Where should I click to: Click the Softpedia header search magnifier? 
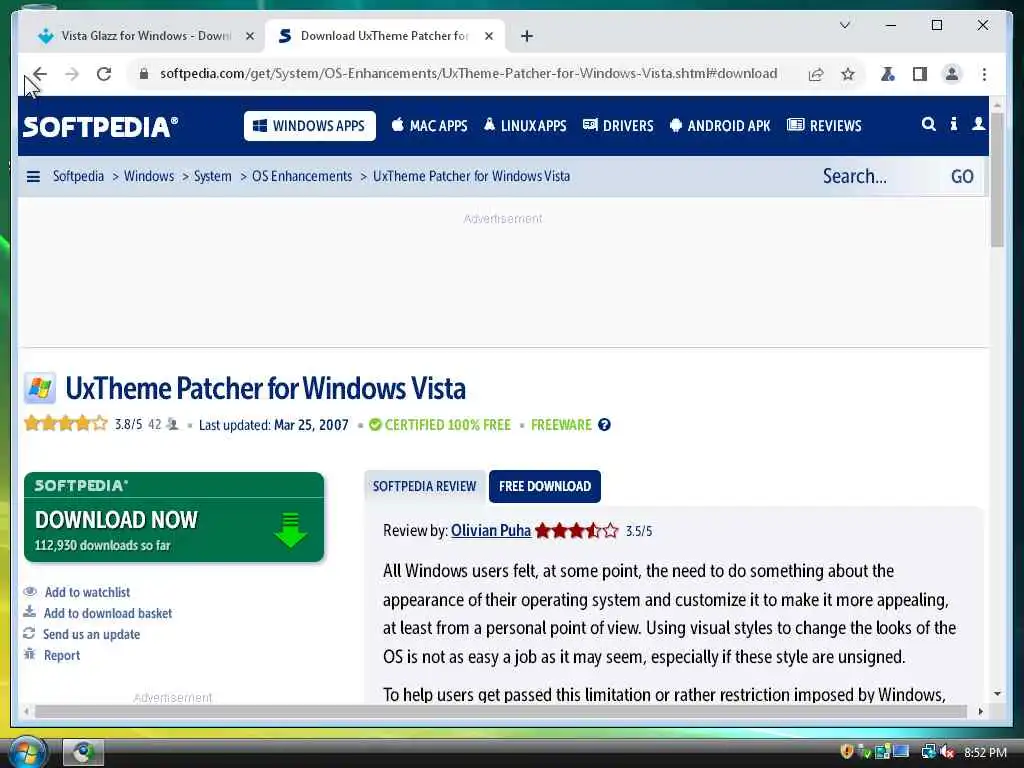(x=928, y=124)
